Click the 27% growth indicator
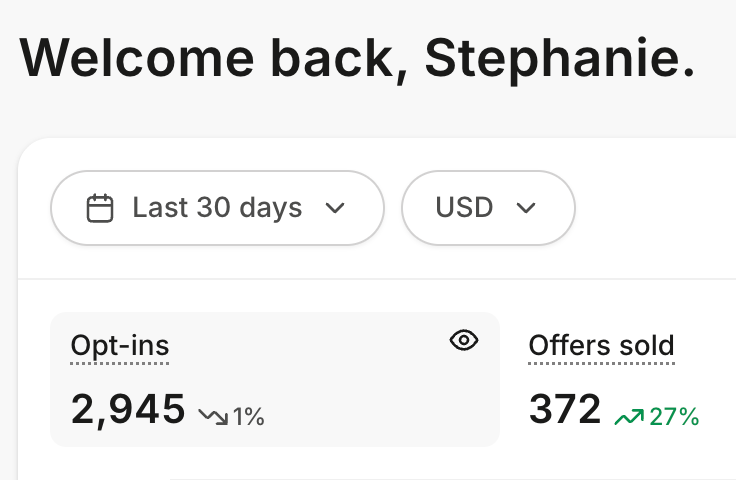736x480 pixels. point(657,417)
